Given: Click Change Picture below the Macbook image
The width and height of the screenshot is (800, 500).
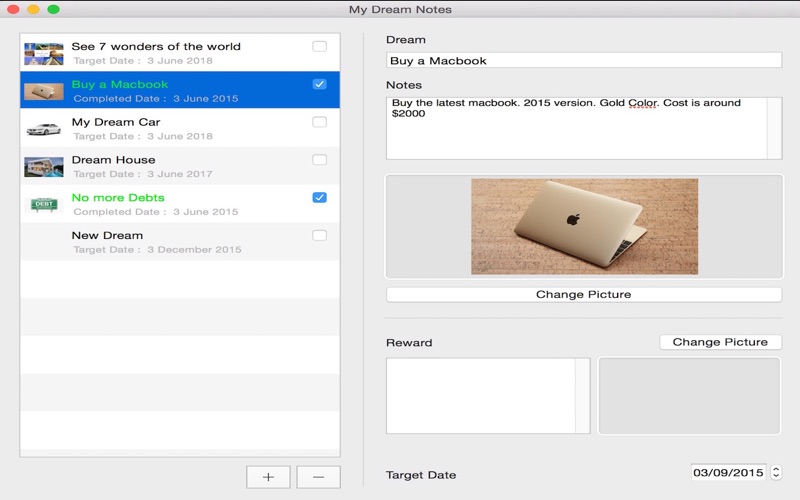Looking at the screenshot, I should point(584,294).
